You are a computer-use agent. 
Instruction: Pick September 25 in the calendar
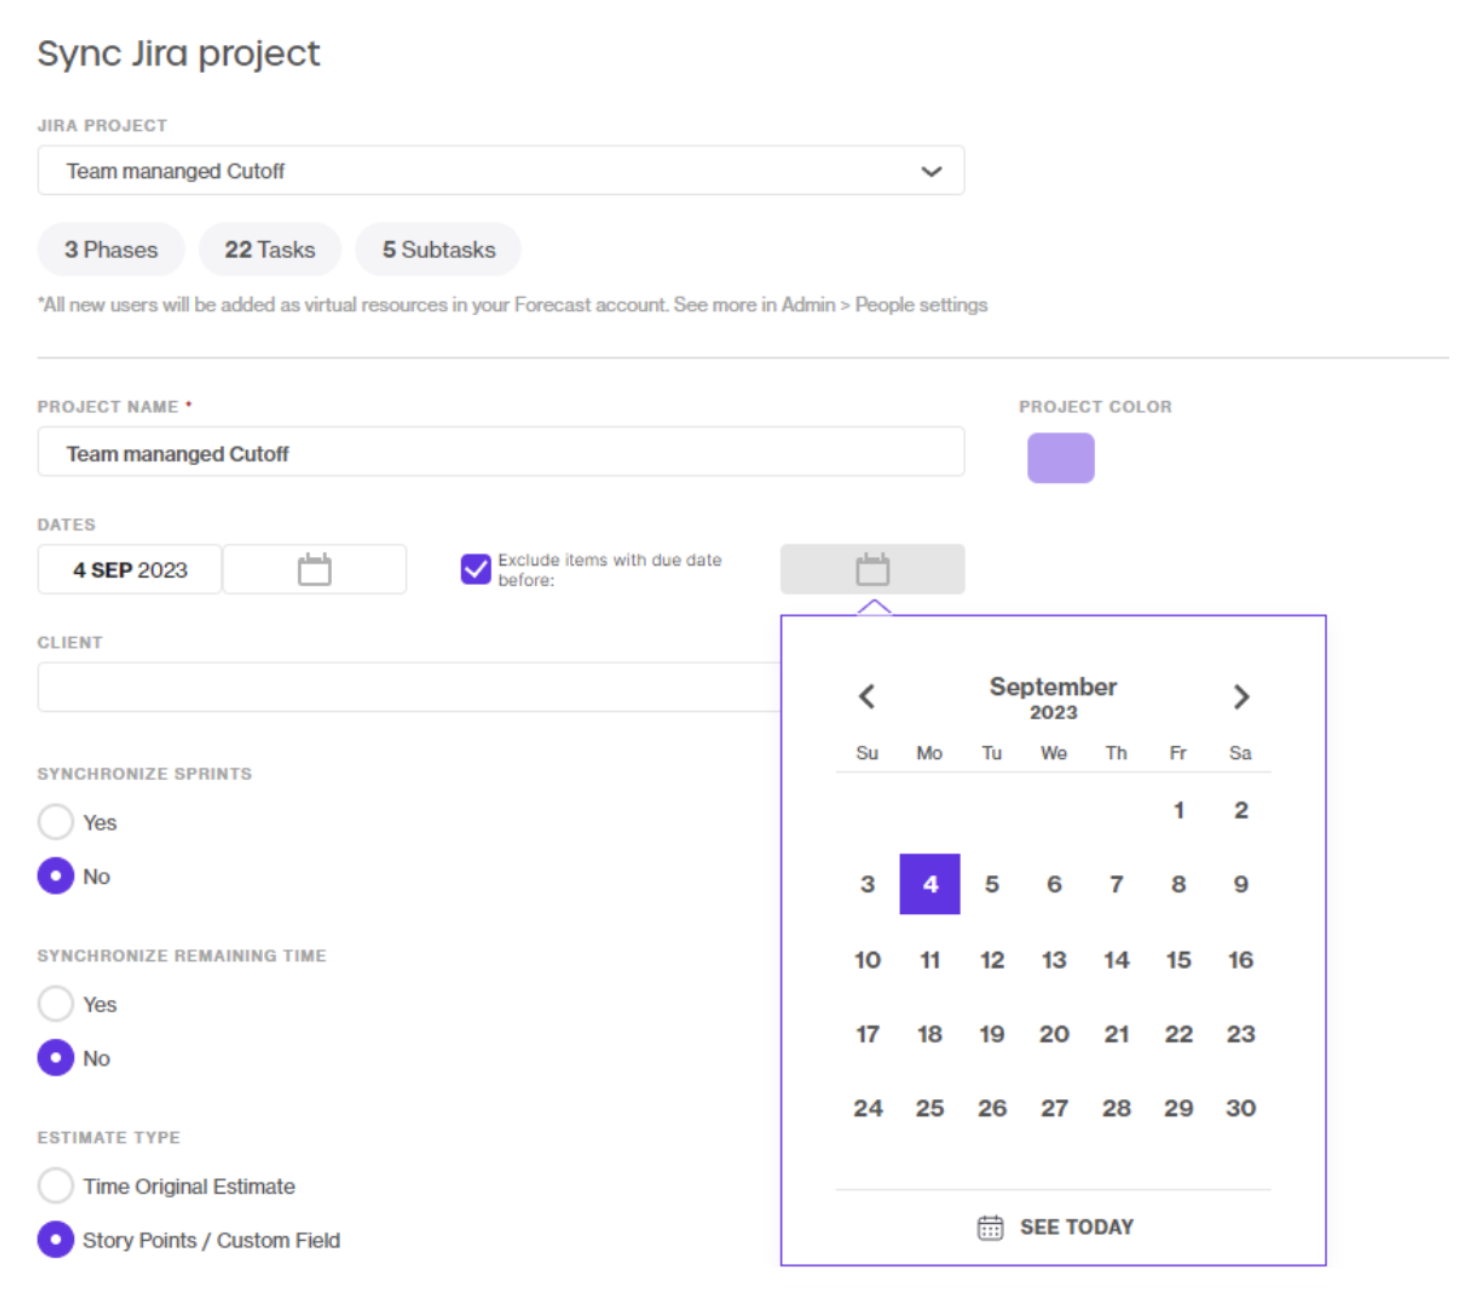click(x=930, y=1108)
